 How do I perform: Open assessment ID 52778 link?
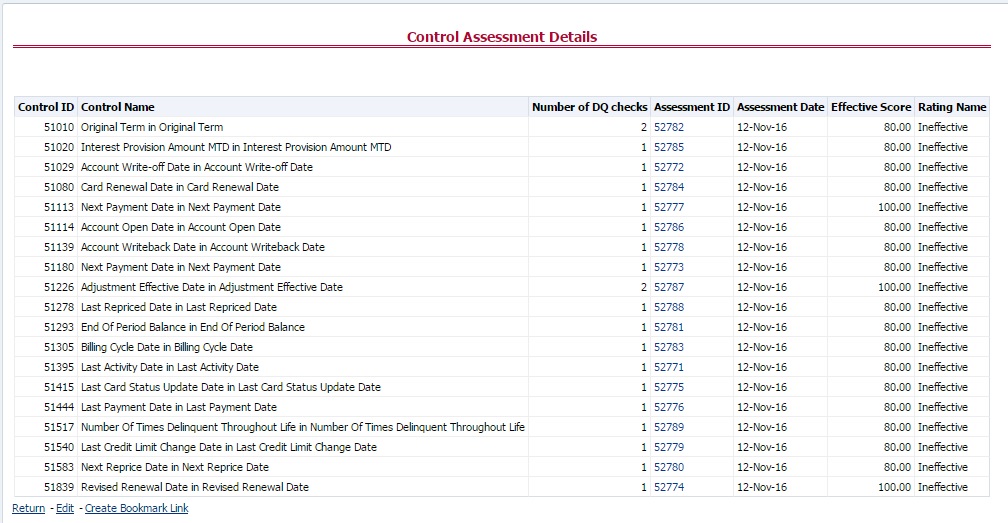click(x=669, y=247)
